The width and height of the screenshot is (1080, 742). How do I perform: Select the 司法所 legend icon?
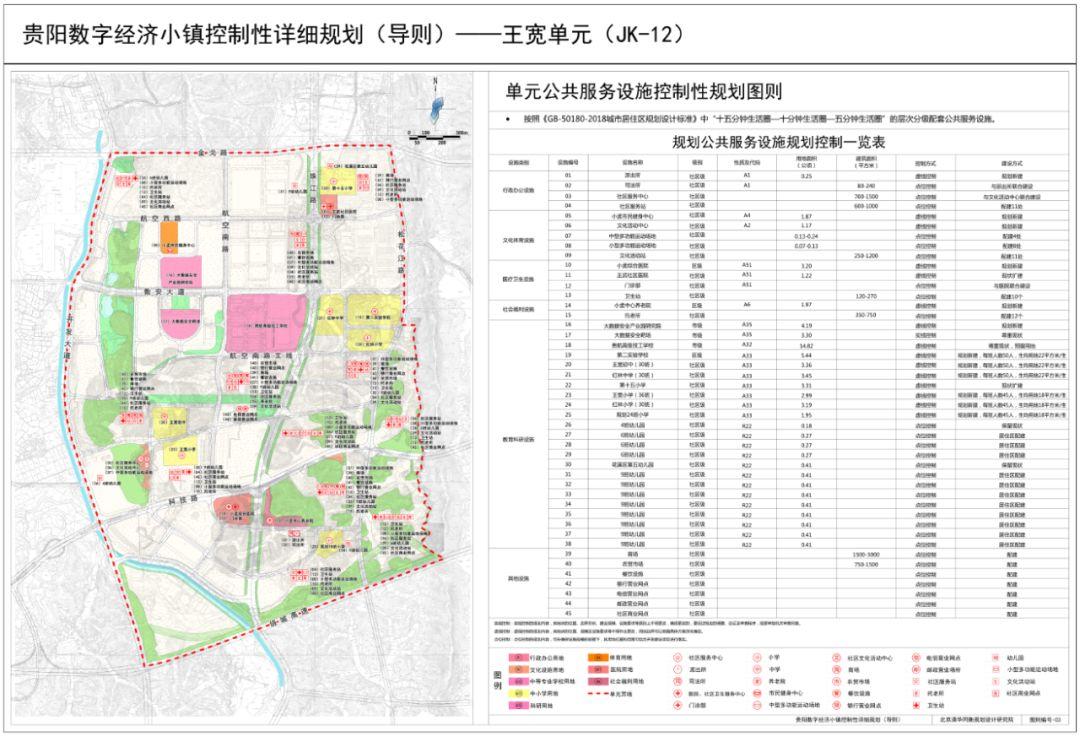click(x=677, y=681)
